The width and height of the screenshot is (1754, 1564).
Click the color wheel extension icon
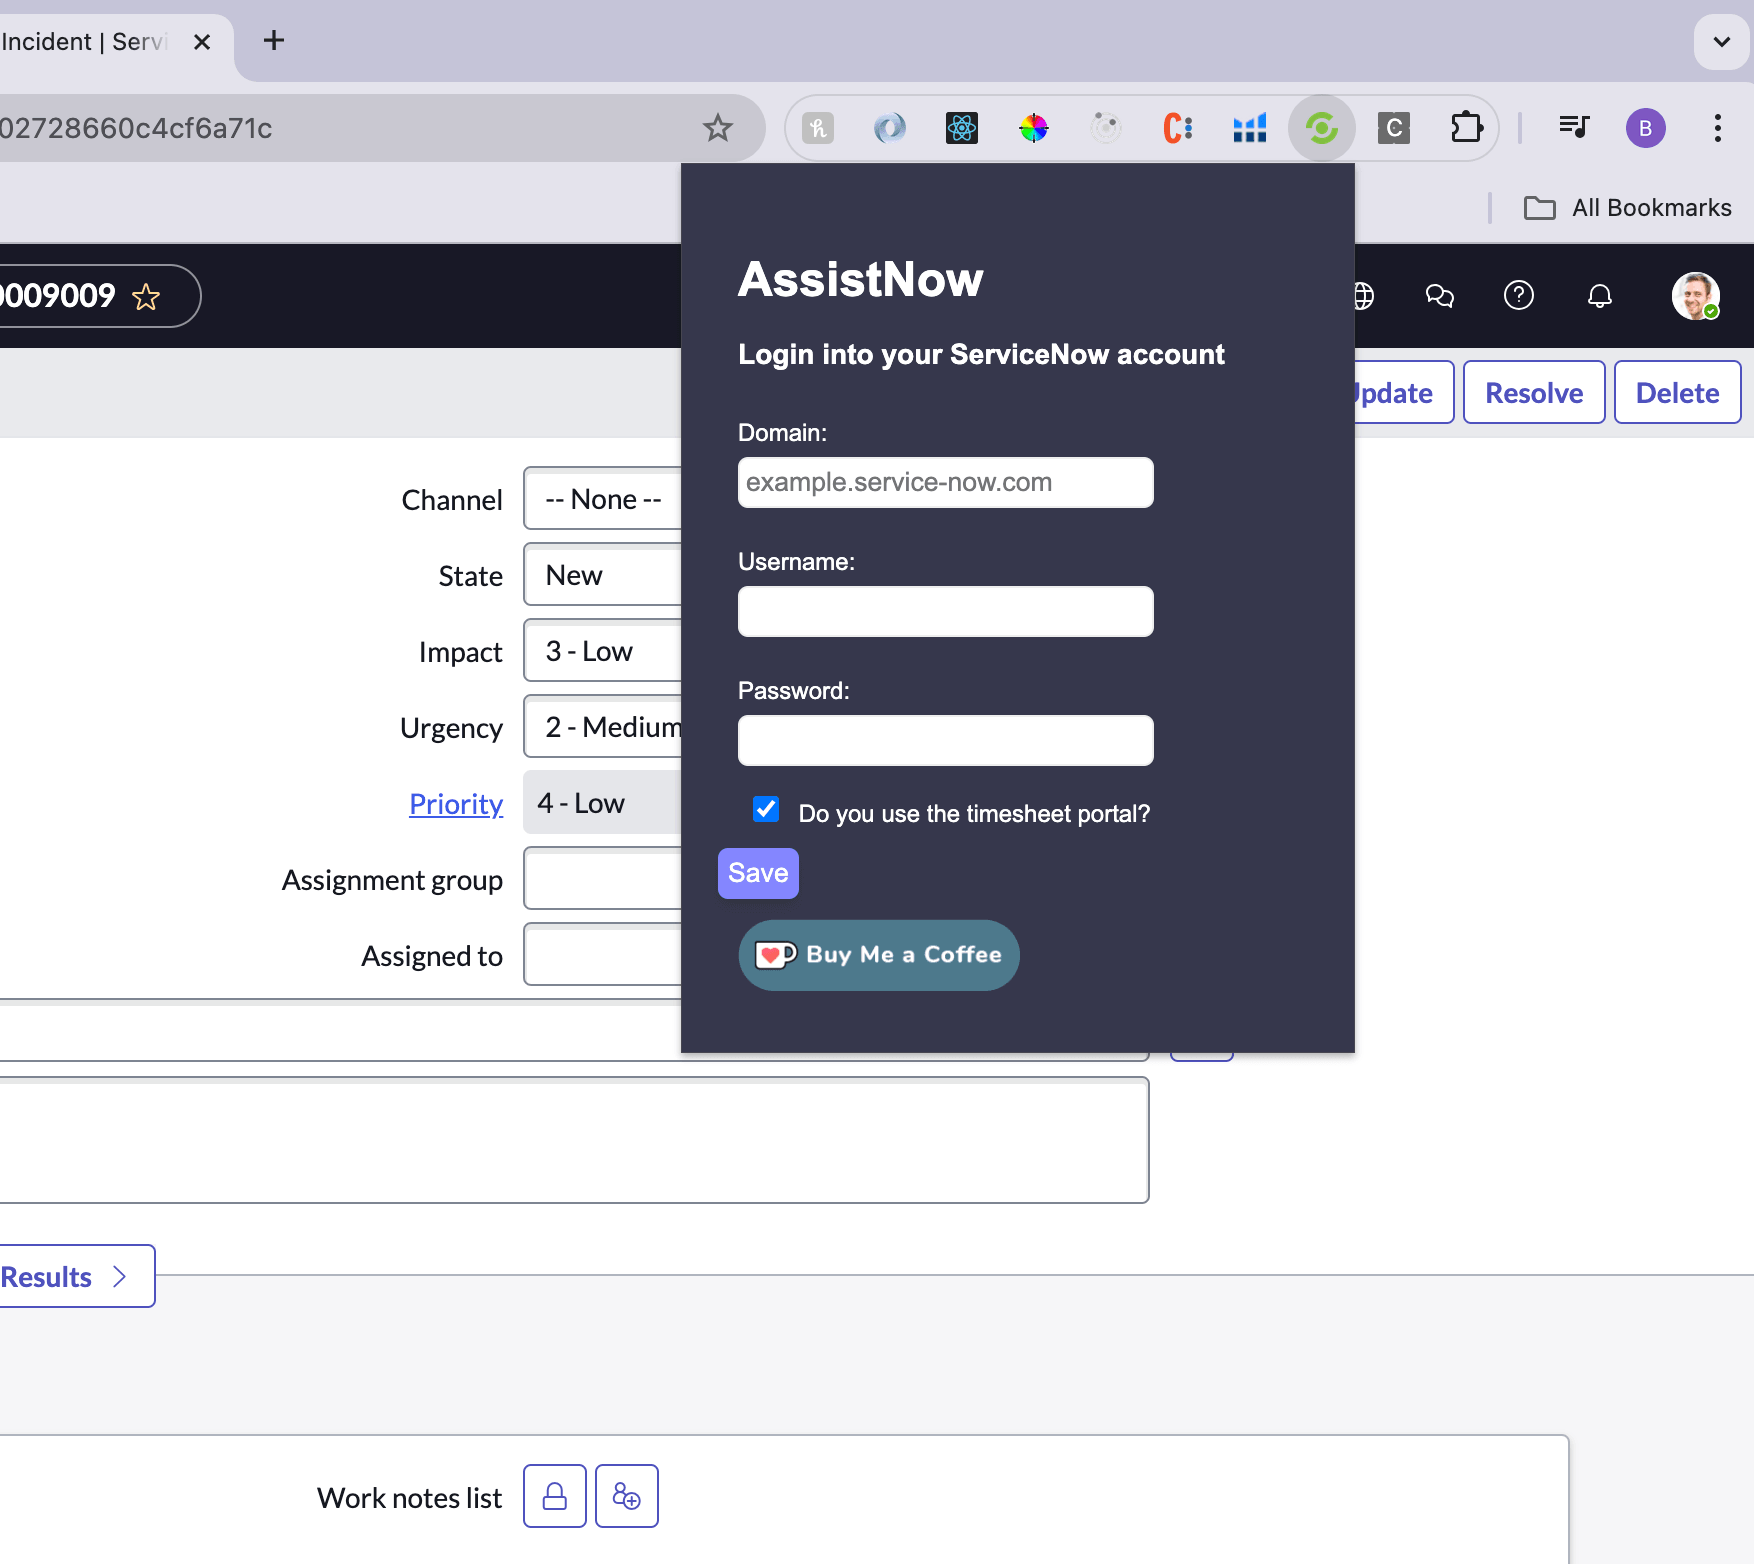pyautogui.click(x=1033, y=128)
